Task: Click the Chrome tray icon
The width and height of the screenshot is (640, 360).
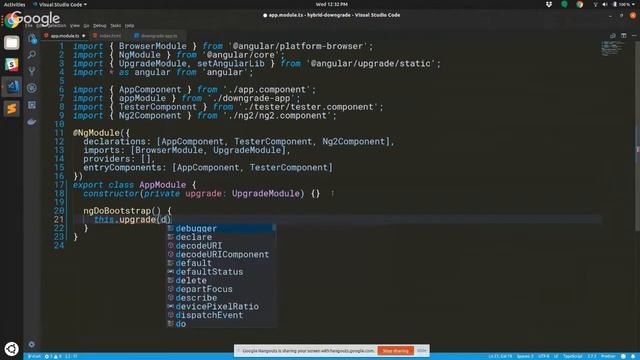Action: click(x=580, y=4)
